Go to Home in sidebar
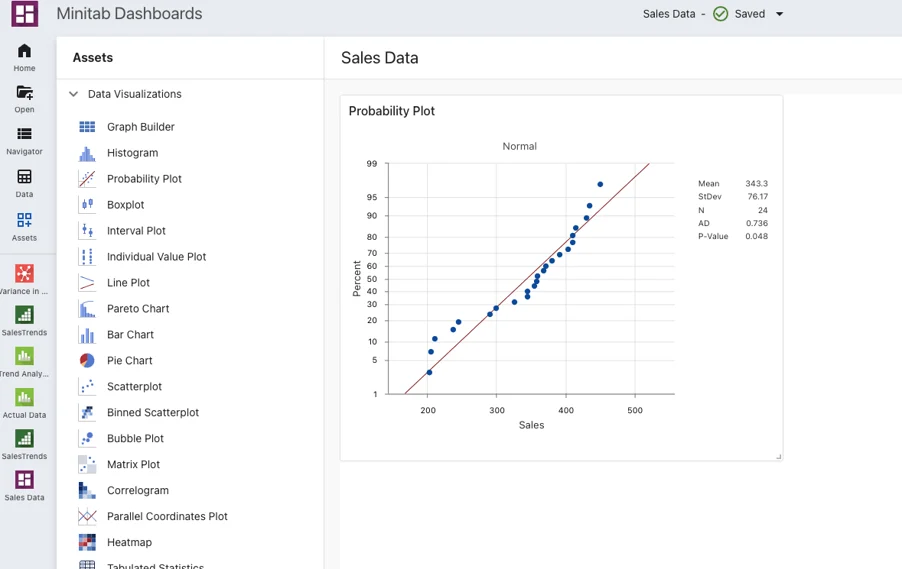The width and height of the screenshot is (902, 569). (24, 57)
